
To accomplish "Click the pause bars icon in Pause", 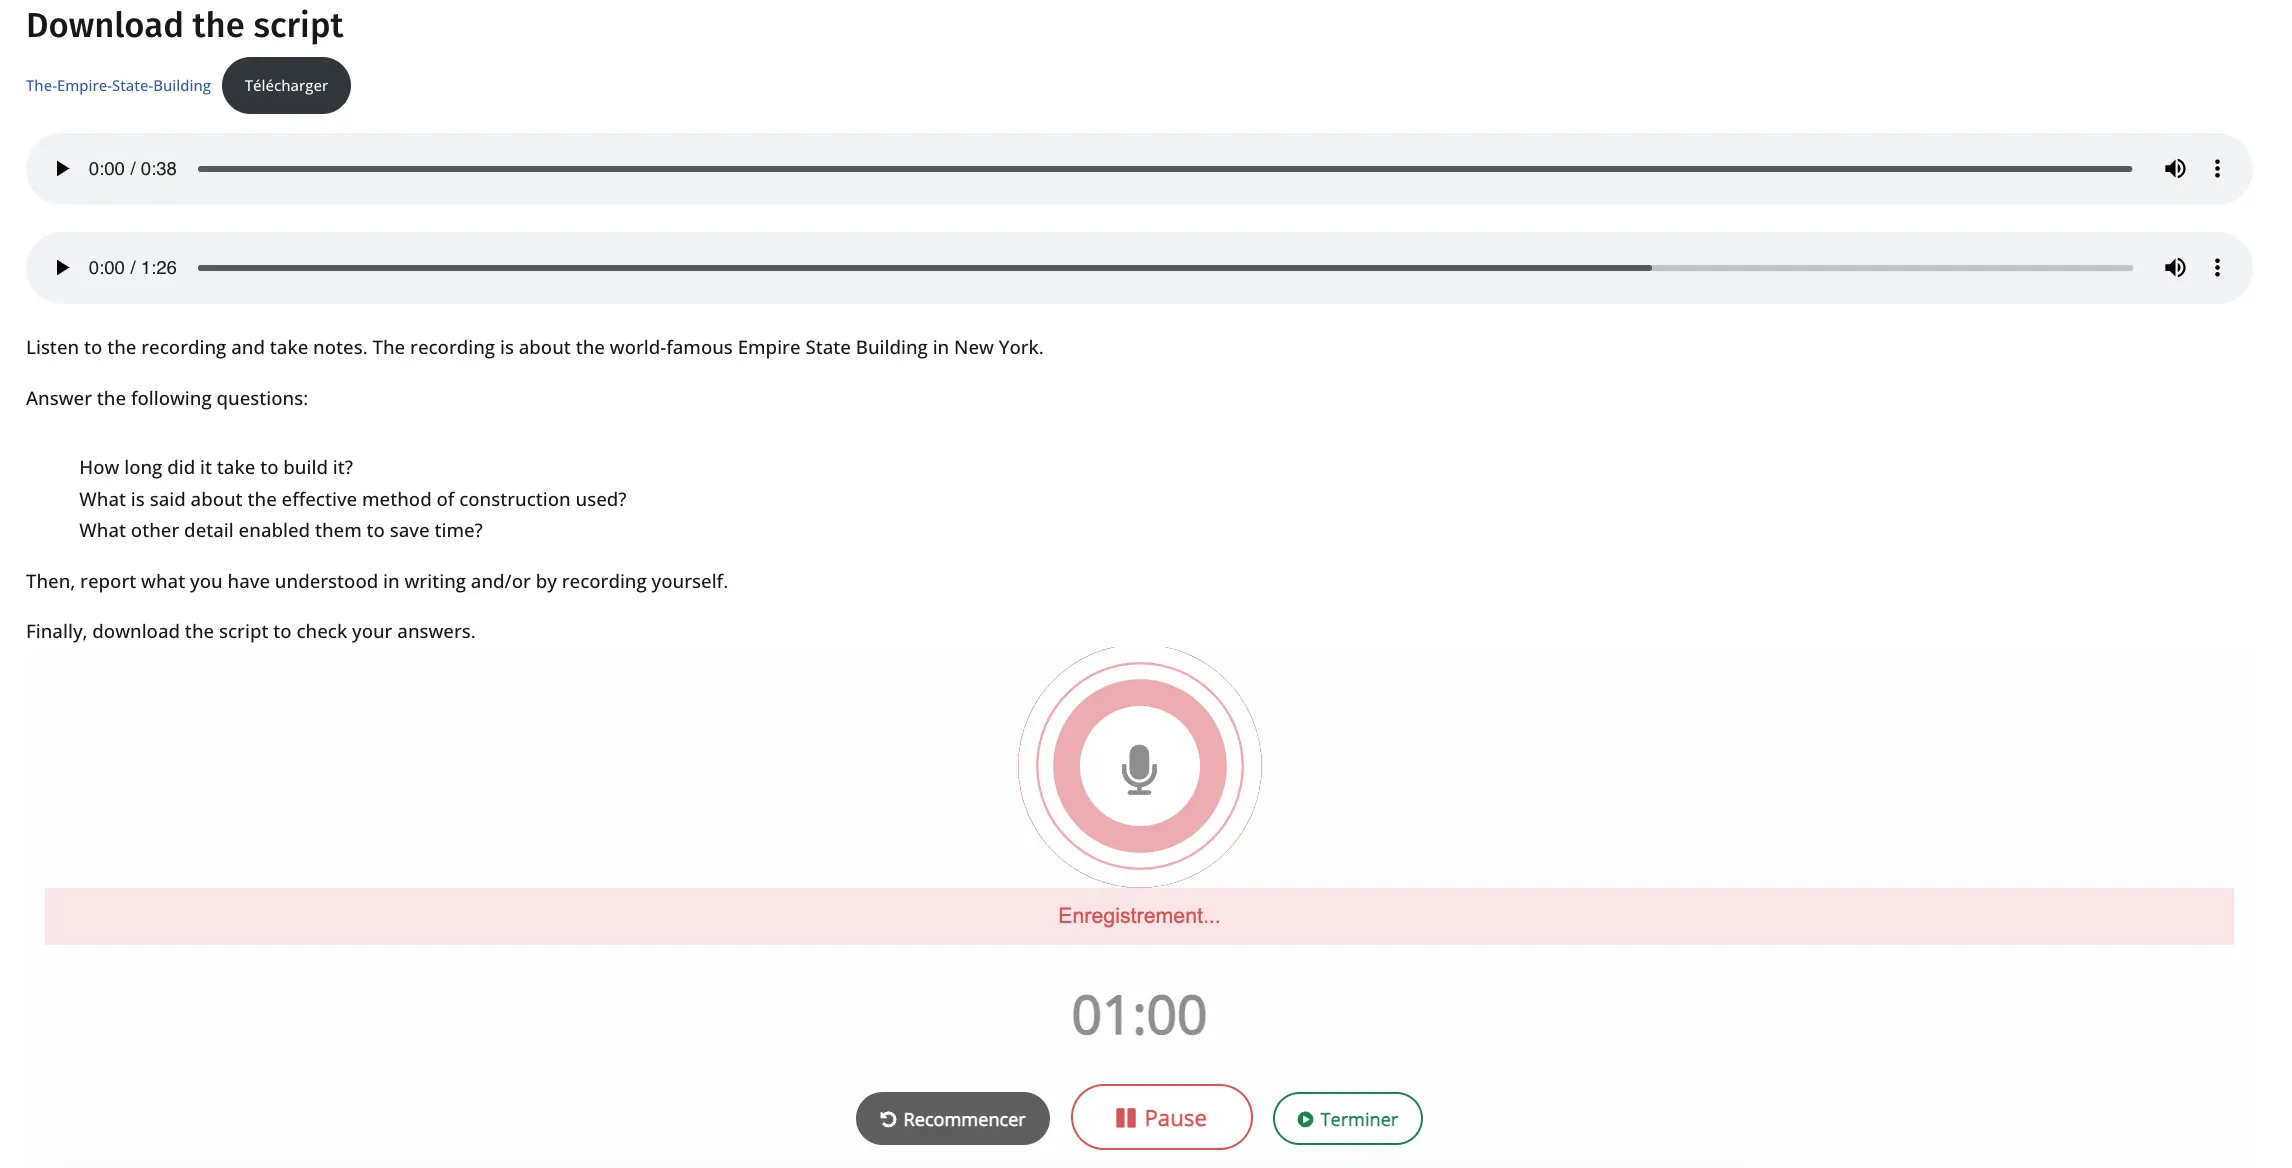I will pyautogui.click(x=1125, y=1118).
